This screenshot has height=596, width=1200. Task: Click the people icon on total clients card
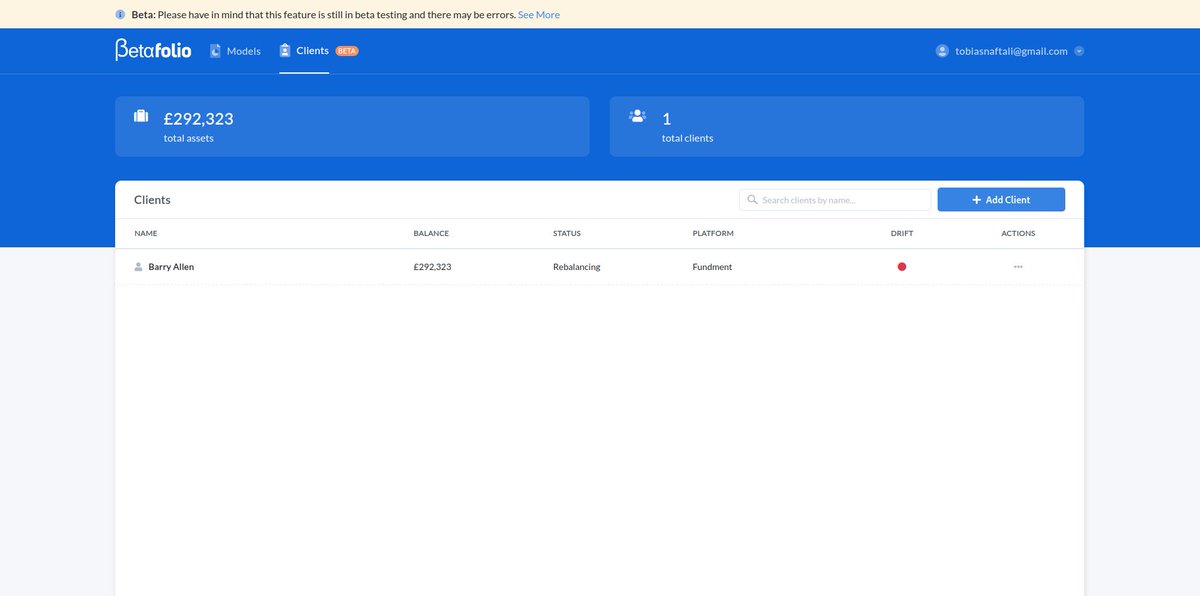click(637, 115)
